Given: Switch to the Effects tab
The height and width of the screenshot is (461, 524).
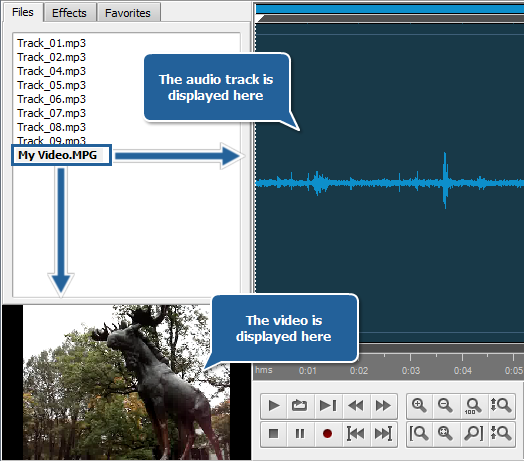Looking at the screenshot, I should pos(70,13).
